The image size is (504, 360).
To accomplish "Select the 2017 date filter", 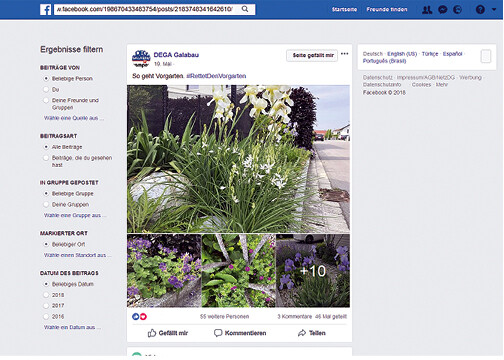I will tap(46, 305).
